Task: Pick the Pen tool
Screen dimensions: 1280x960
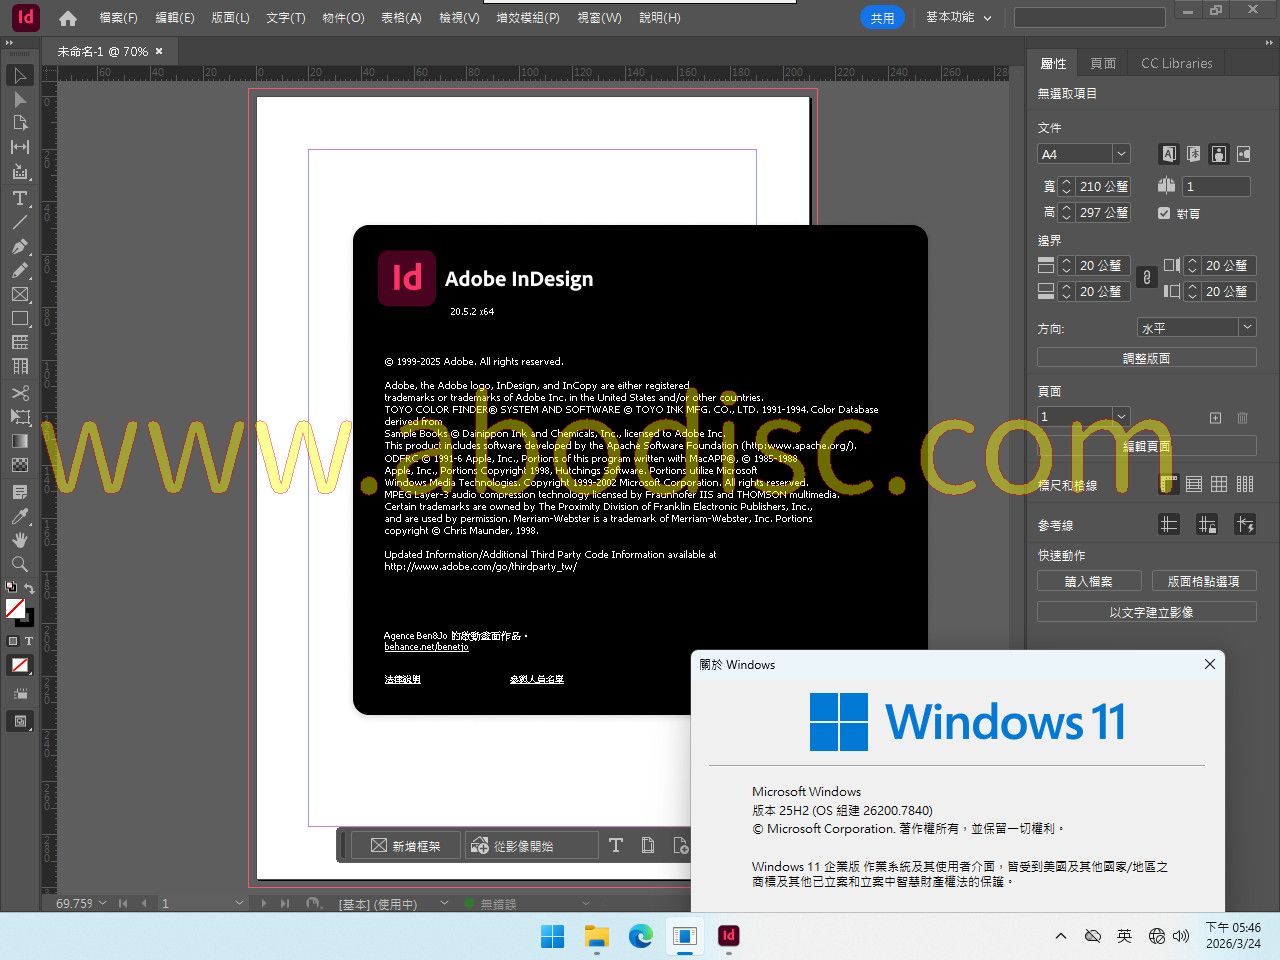Action: pos(19,246)
